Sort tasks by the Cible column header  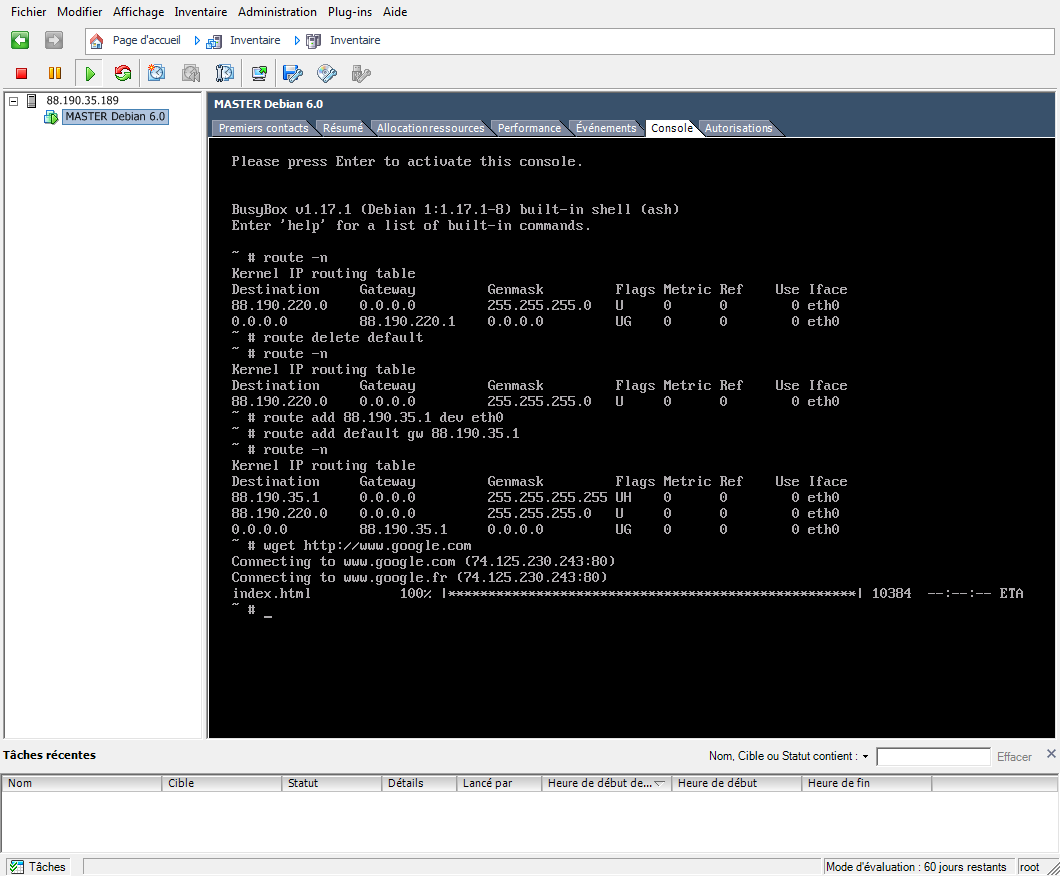coord(222,783)
